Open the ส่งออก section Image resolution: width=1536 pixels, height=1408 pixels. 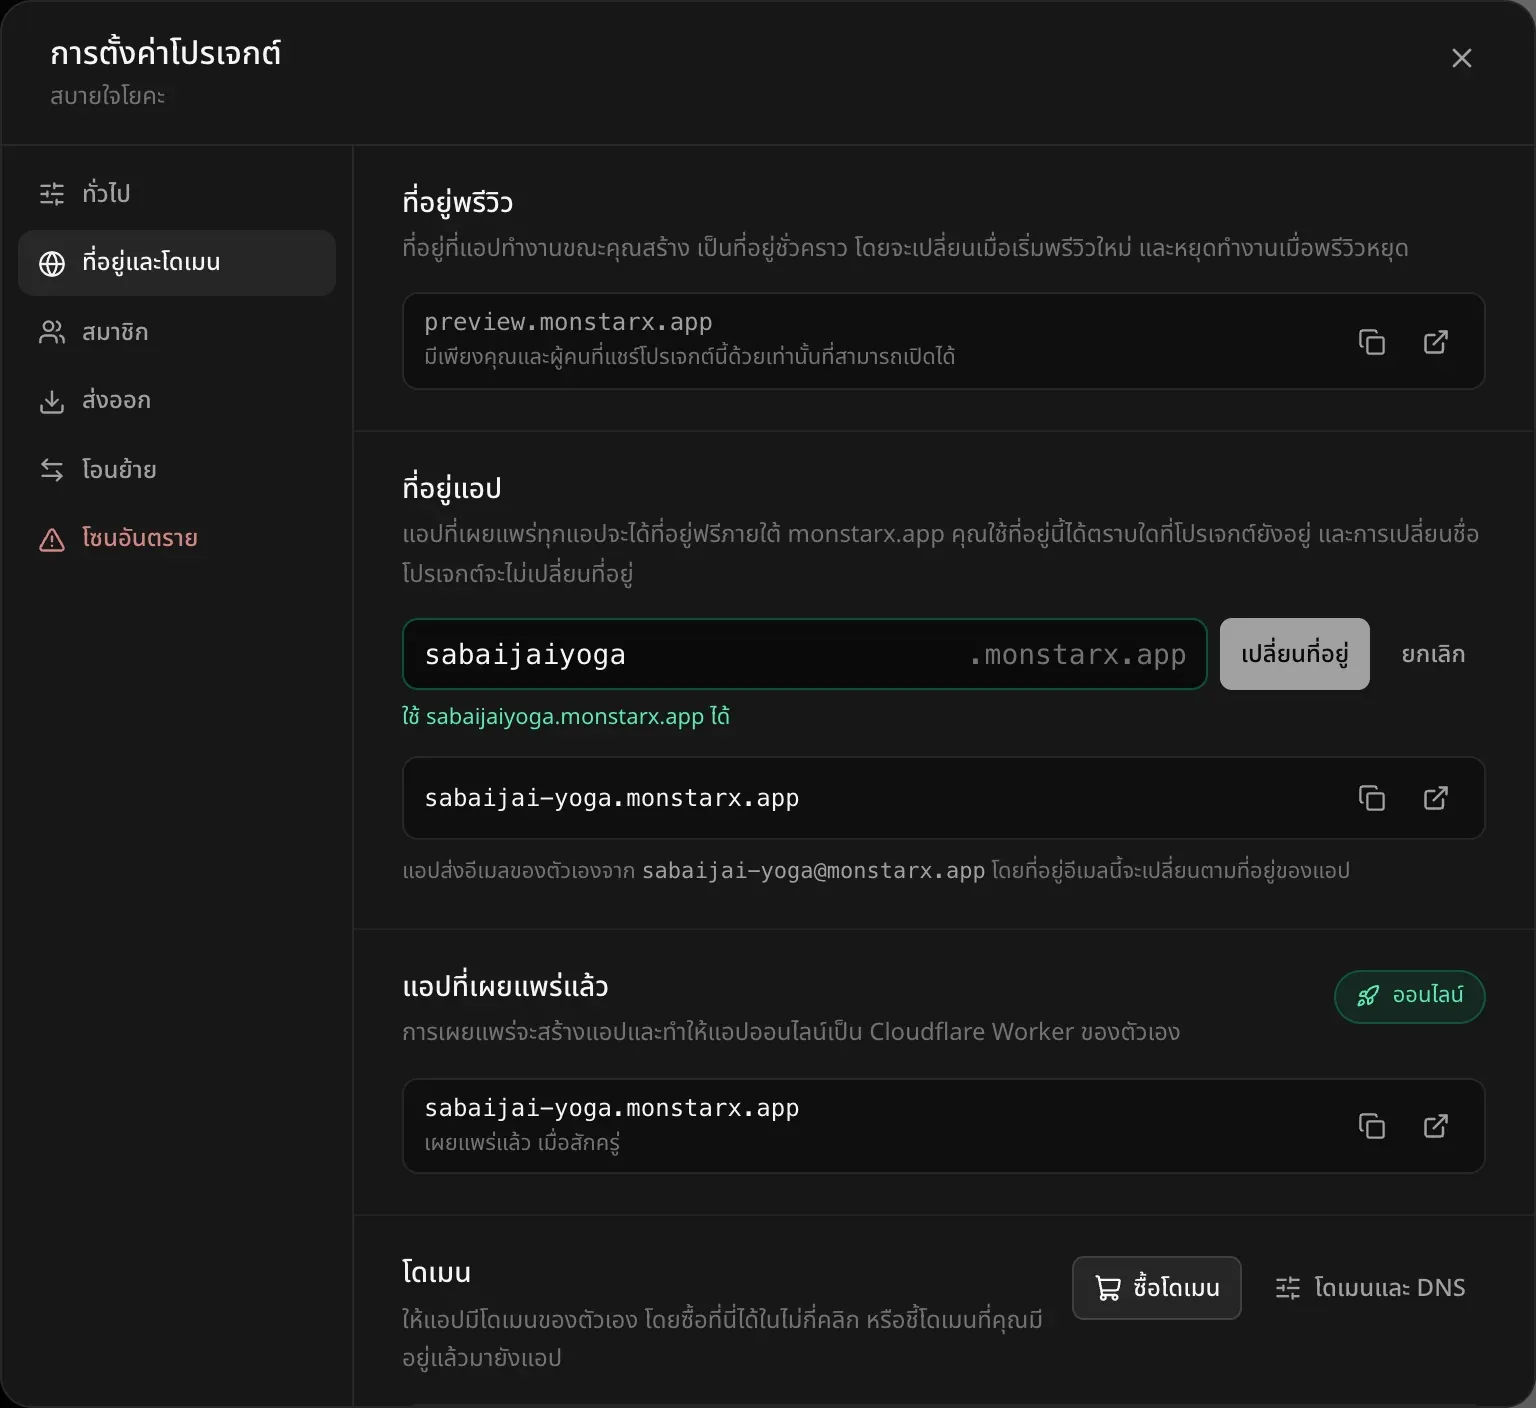point(177,401)
